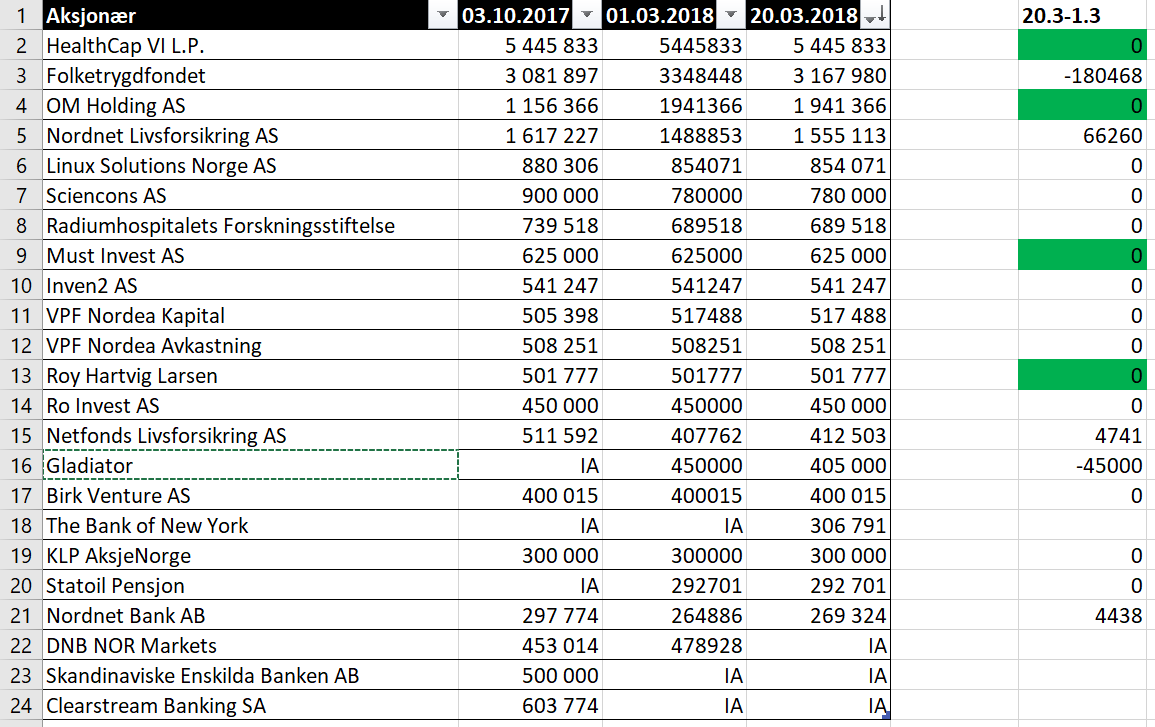Select the "453 014" value cell
The width and height of the screenshot is (1155, 727).
tap(530, 646)
